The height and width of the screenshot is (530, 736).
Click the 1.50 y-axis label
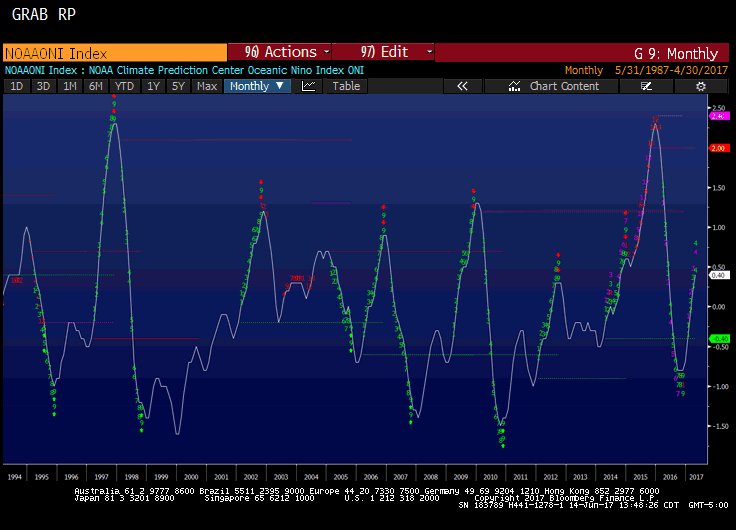pos(719,188)
